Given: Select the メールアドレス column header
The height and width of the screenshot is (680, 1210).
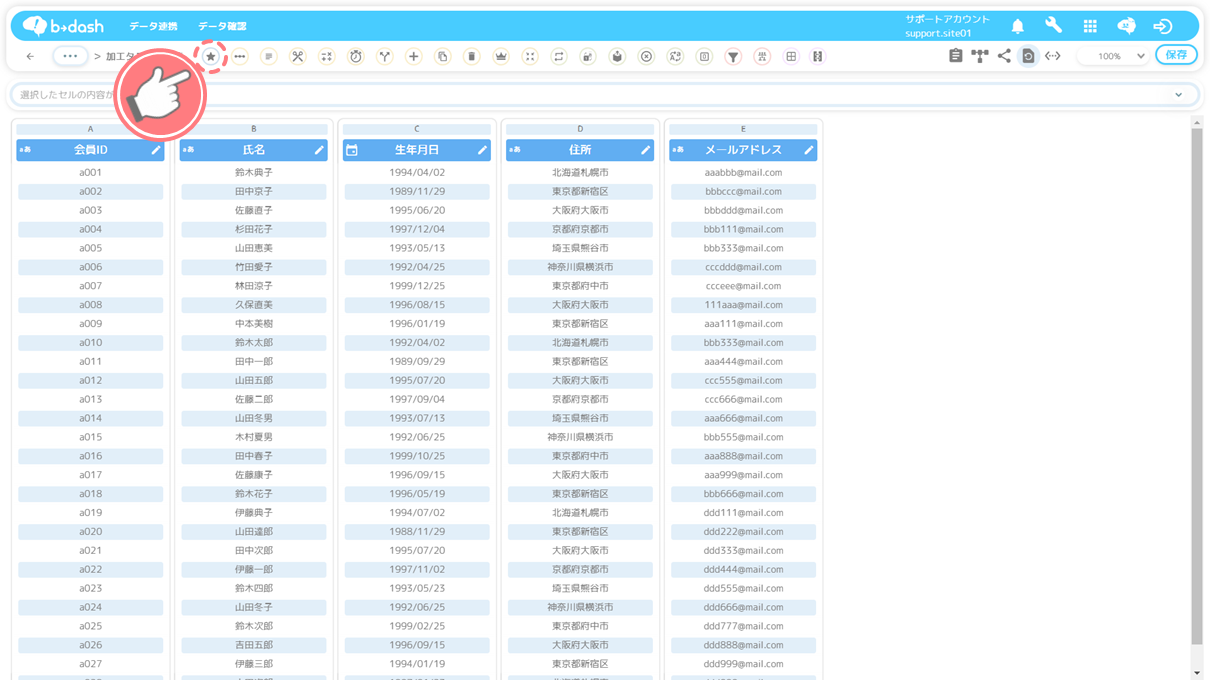Looking at the screenshot, I should [x=743, y=150].
